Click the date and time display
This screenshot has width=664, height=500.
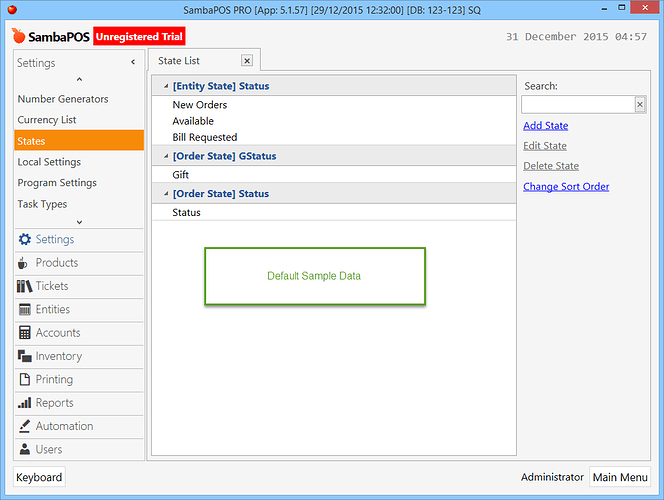point(576,37)
